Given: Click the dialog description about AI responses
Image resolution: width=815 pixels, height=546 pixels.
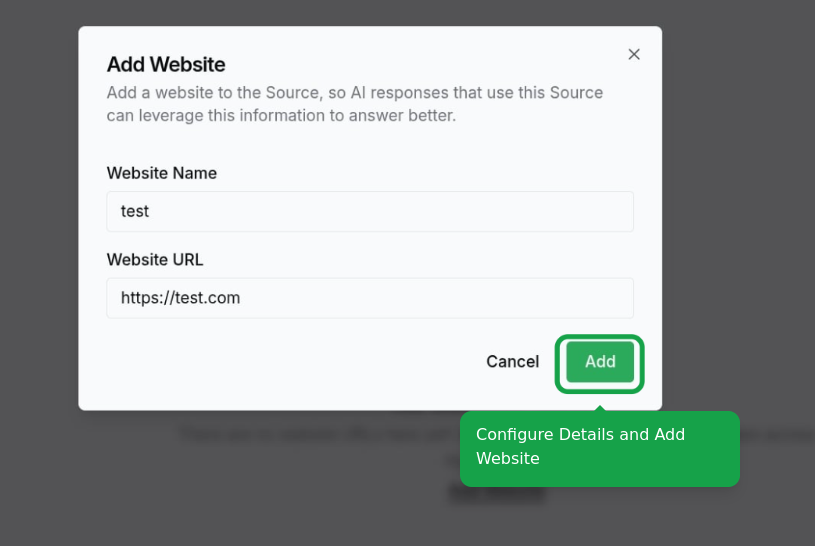Looking at the screenshot, I should [x=354, y=103].
